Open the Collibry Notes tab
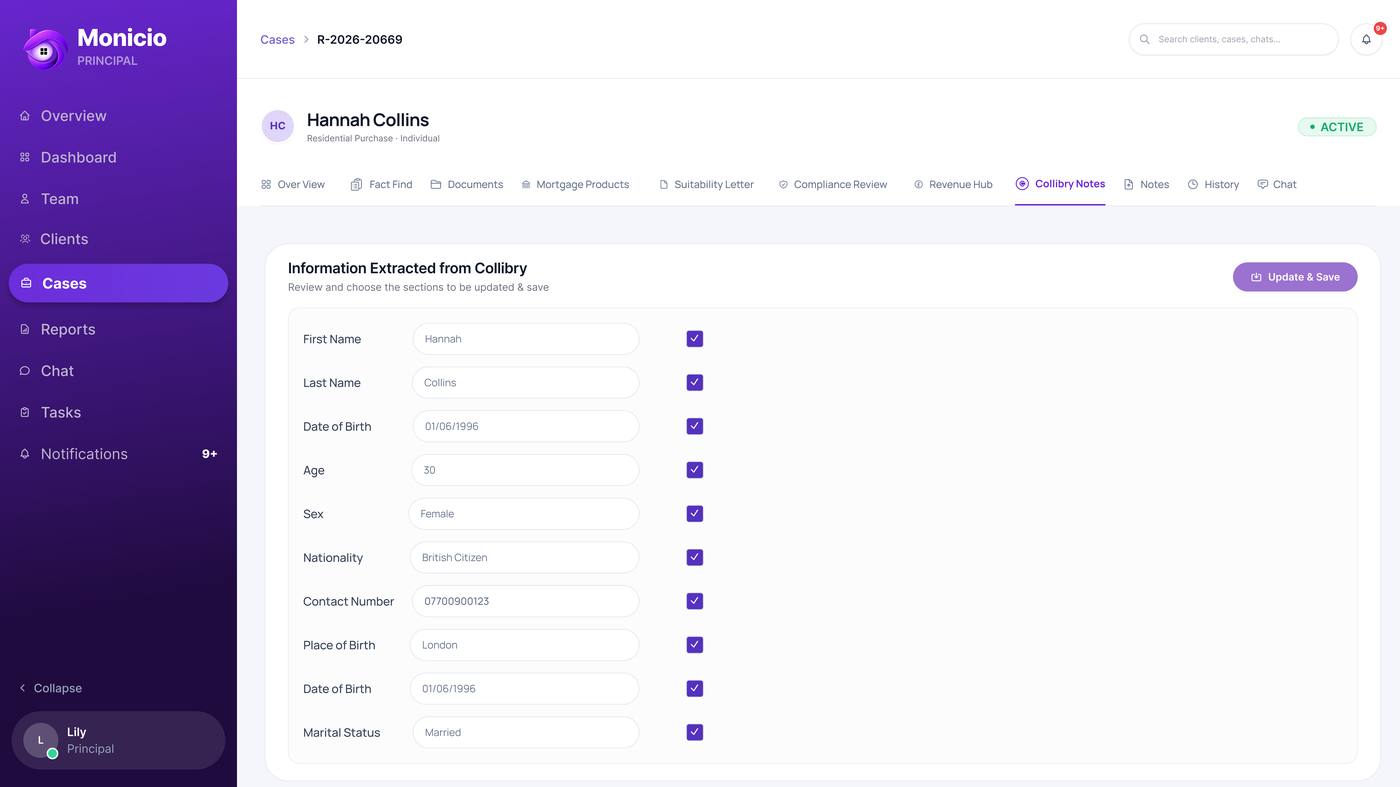 tap(1060, 184)
